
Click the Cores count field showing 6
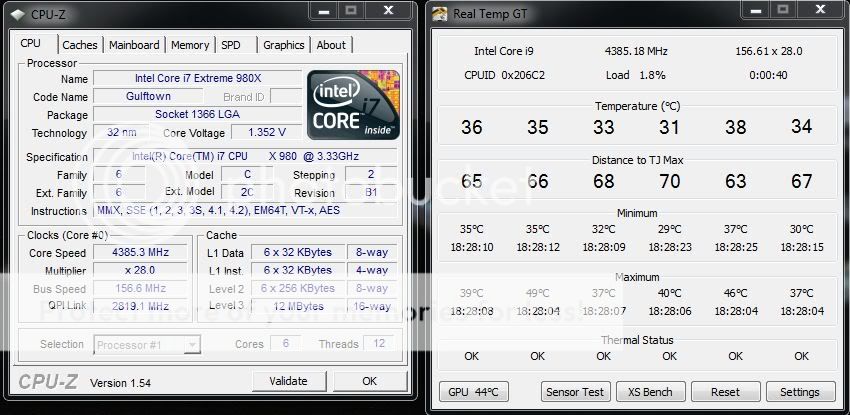click(286, 343)
